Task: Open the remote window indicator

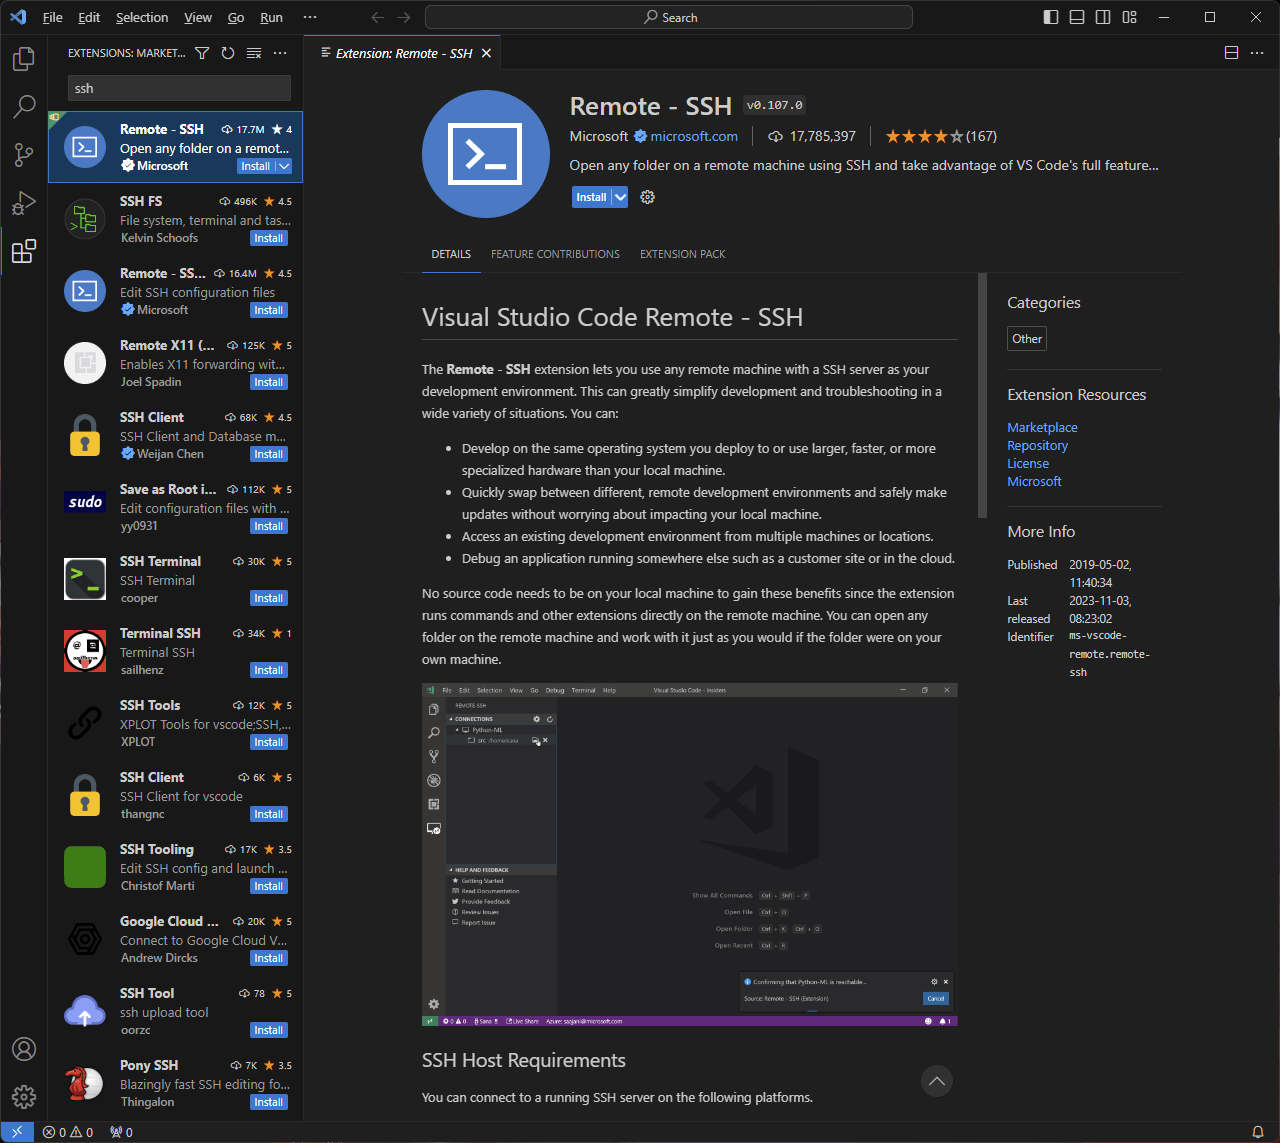Action: (17, 1132)
